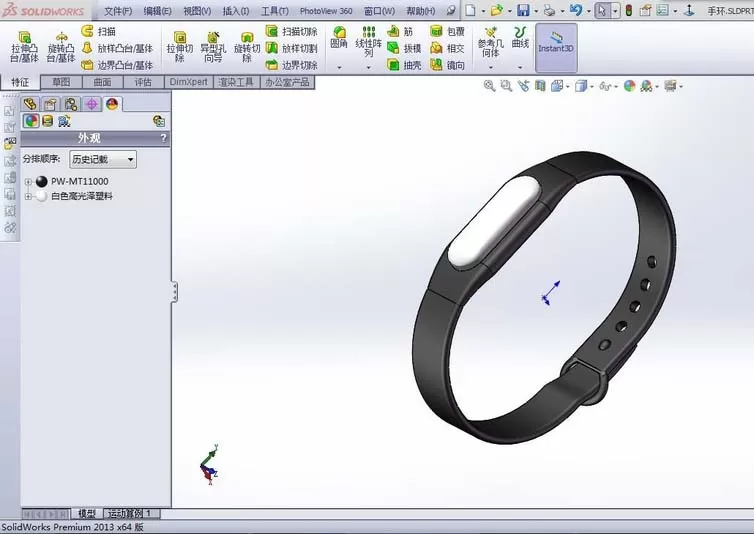Switch to the DimXpert tab
754x534 pixels.
point(188,82)
